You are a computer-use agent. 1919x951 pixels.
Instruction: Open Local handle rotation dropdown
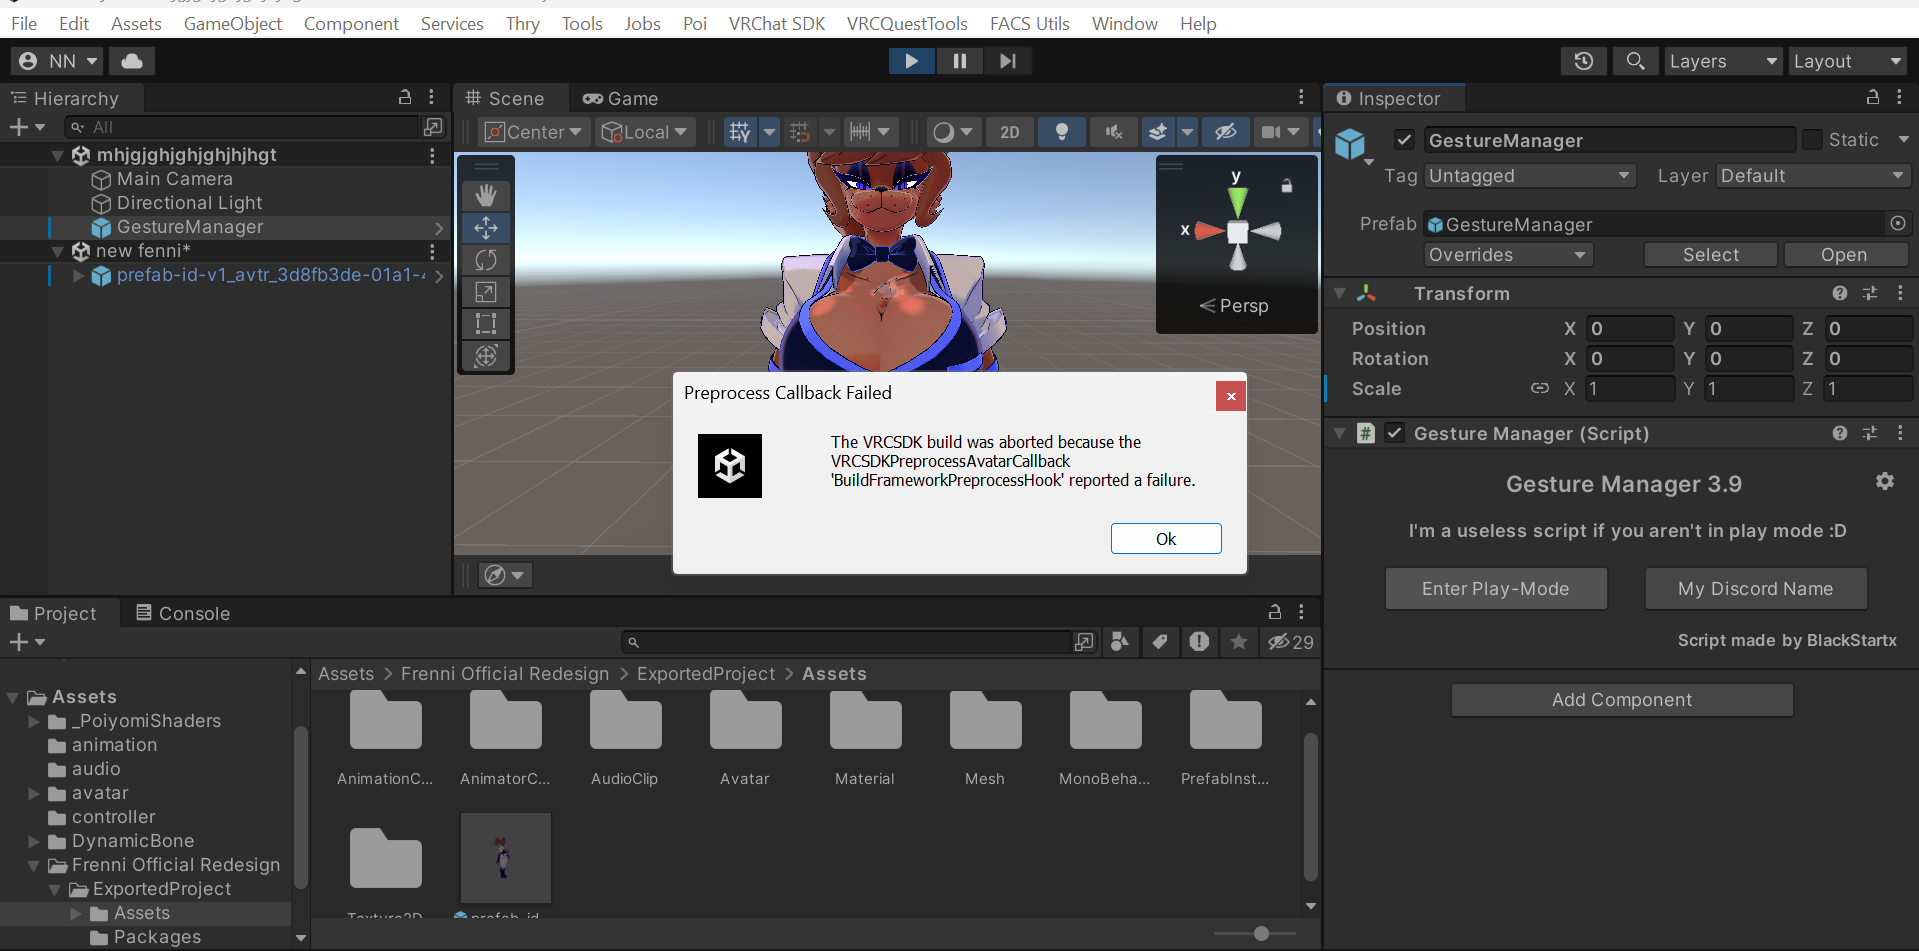pyautogui.click(x=645, y=132)
